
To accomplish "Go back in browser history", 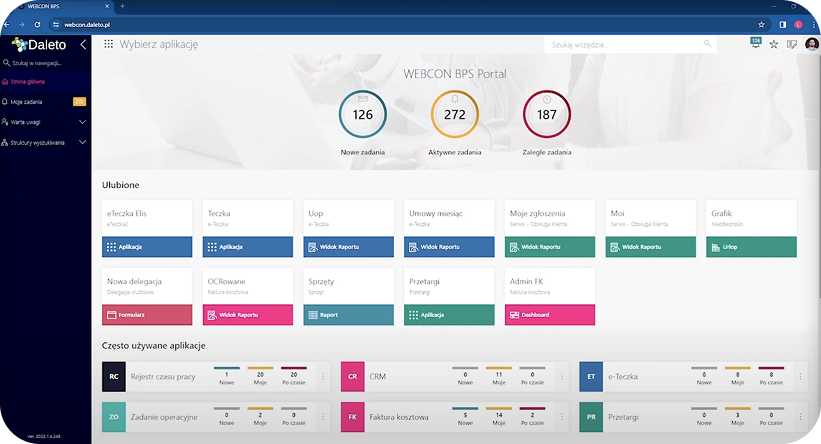I will pos(6,25).
